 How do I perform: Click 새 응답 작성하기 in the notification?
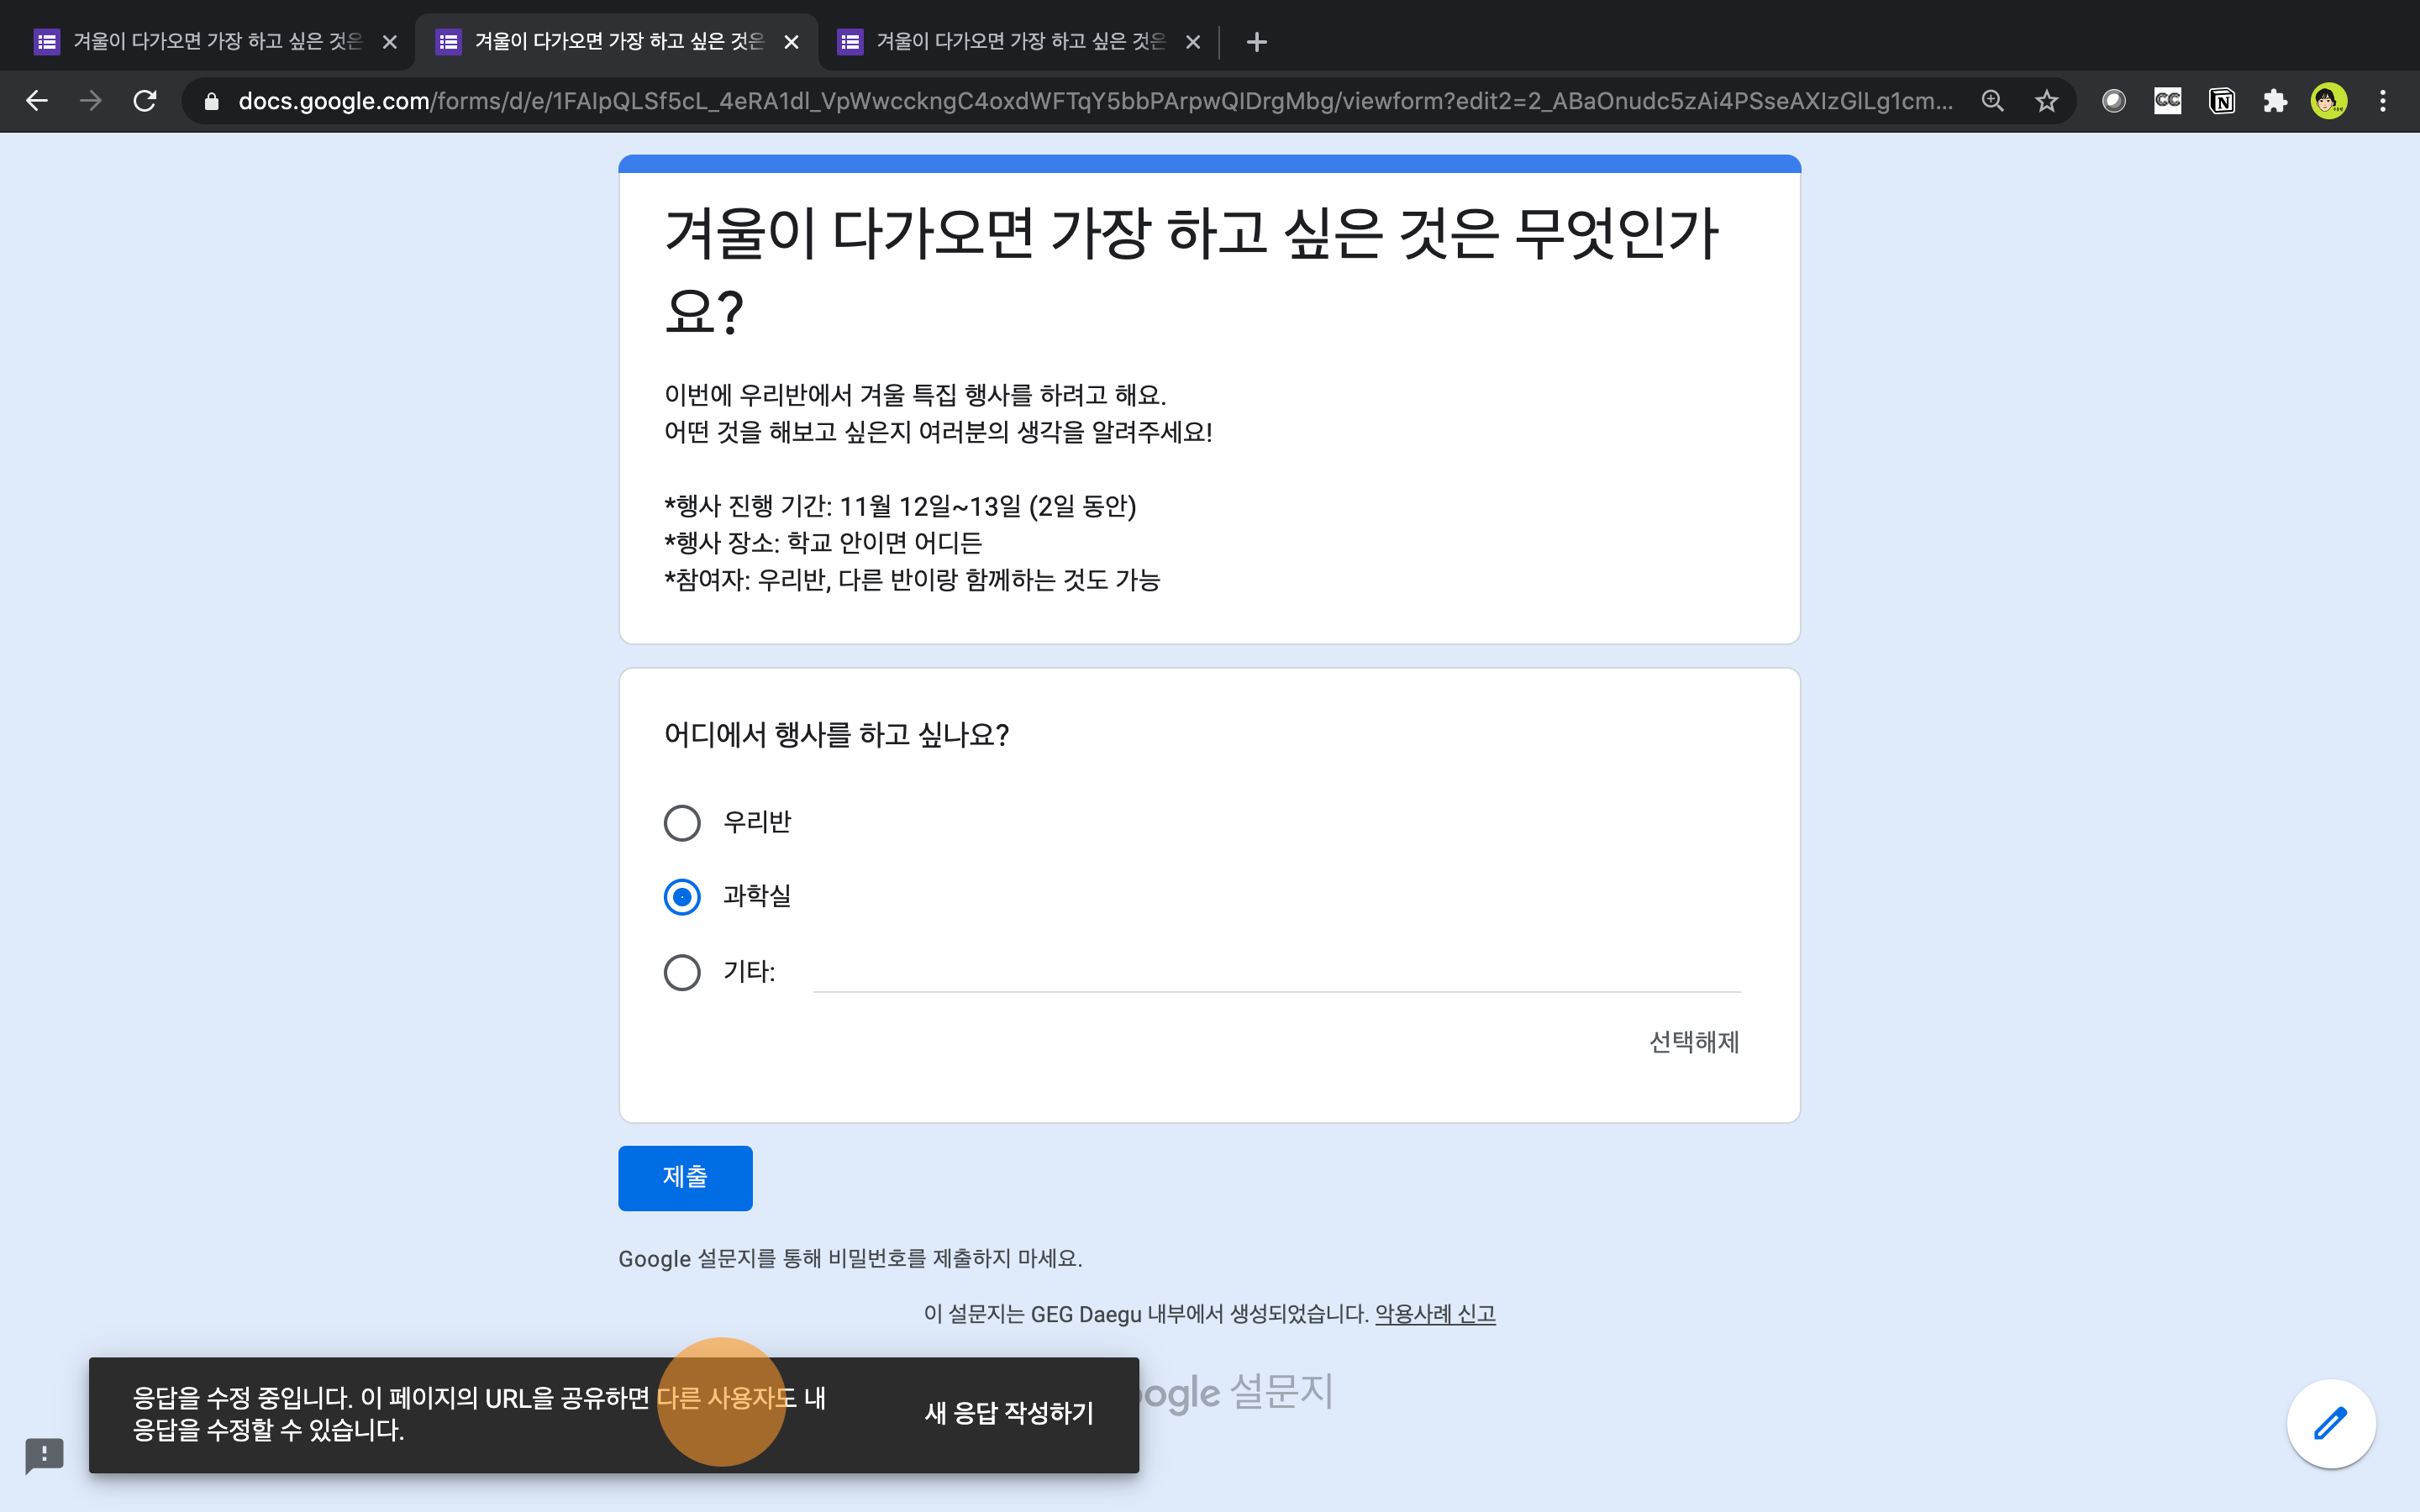1009,1413
